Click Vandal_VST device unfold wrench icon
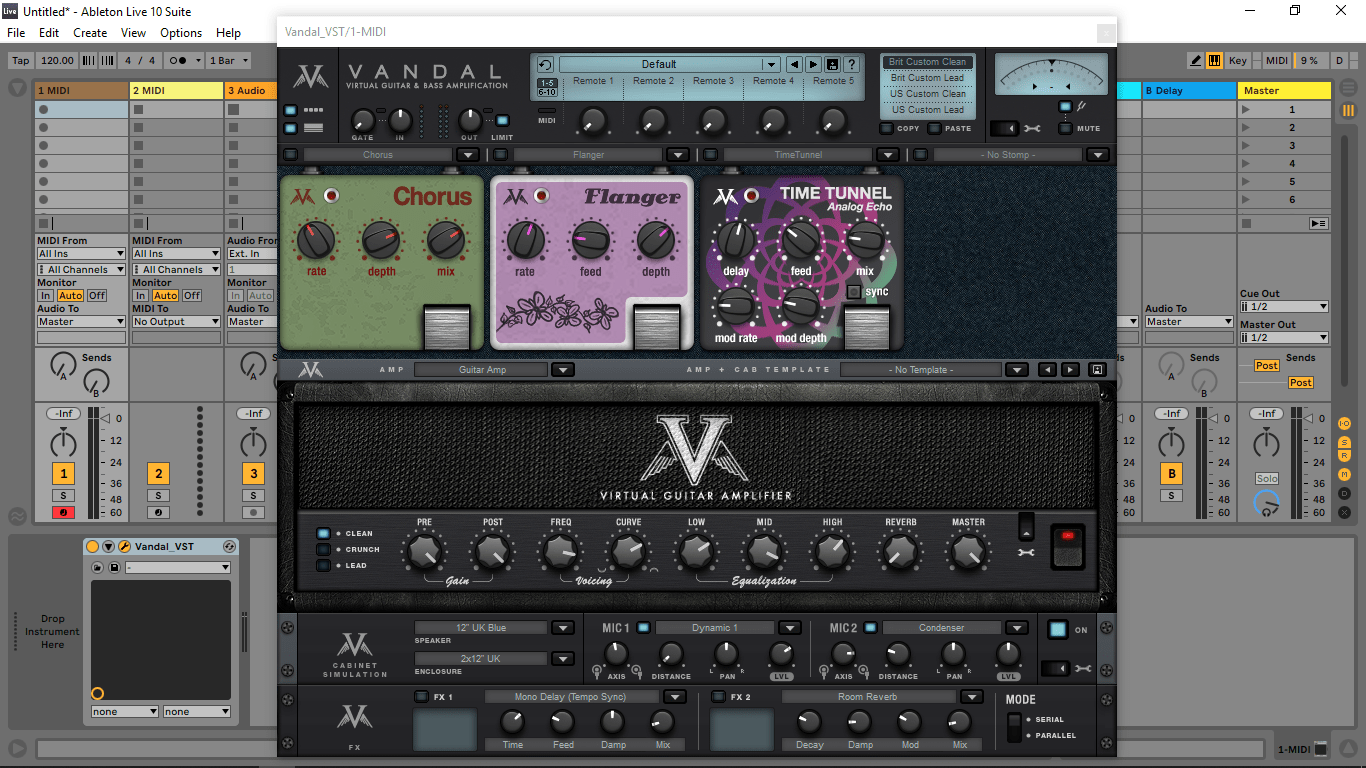Viewport: 1366px width, 768px height. (125, 547)
